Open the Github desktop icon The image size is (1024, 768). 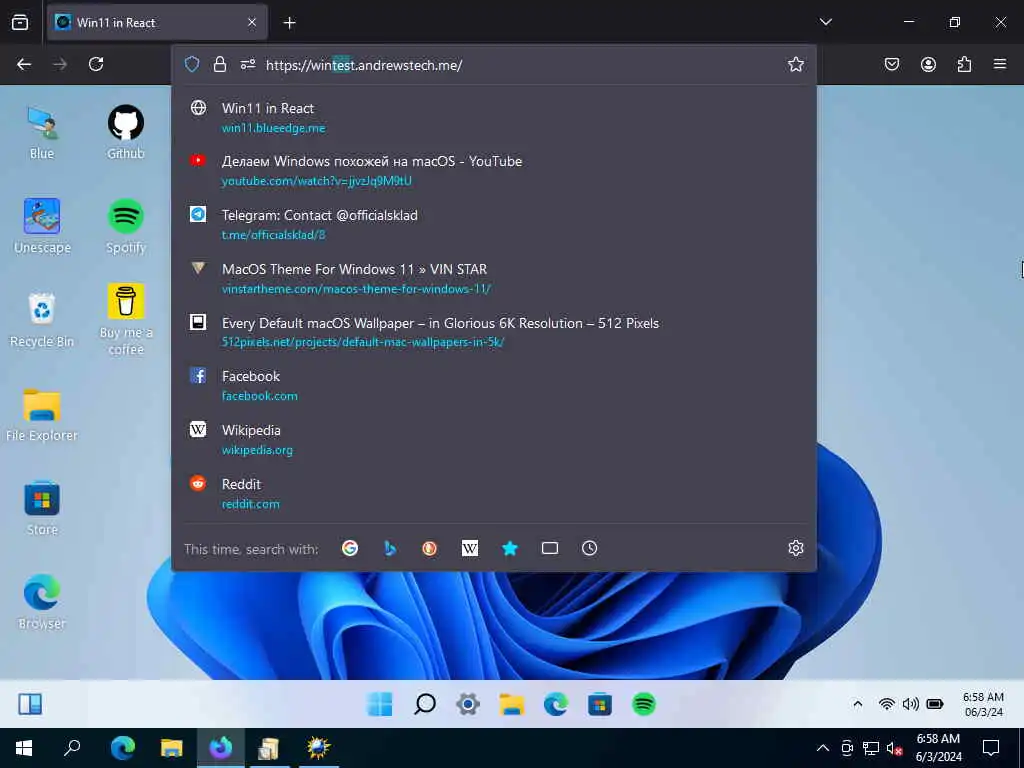pyautogui.click(x=126, y=133)
